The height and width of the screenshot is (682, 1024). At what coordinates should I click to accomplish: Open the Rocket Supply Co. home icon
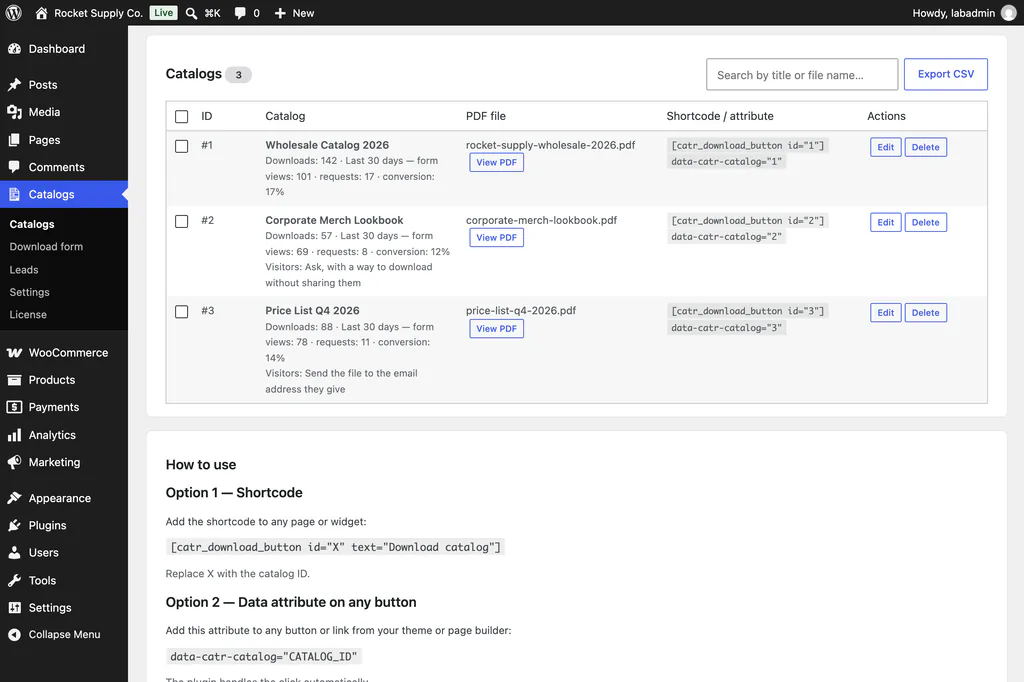[x=41, y=13]
